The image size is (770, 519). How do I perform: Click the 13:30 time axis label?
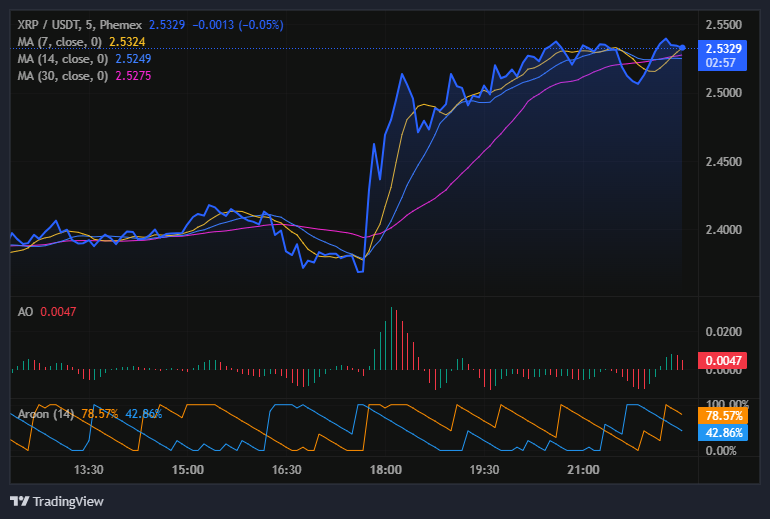pos(89,469)
